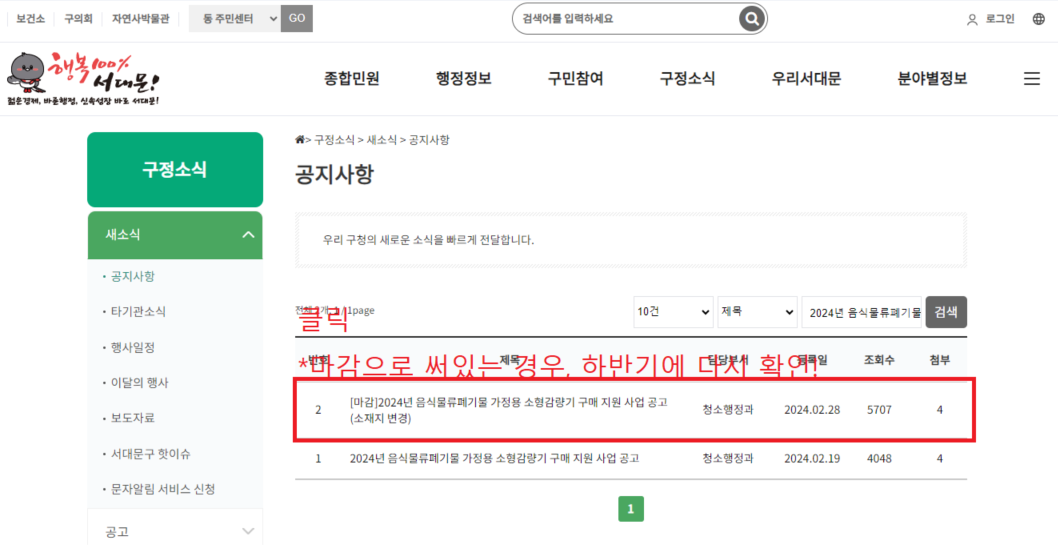Select 보도자료 in the sidebar
This screenshot has width=1058, height=547.
pyautogui.click(x=133, y=418)
